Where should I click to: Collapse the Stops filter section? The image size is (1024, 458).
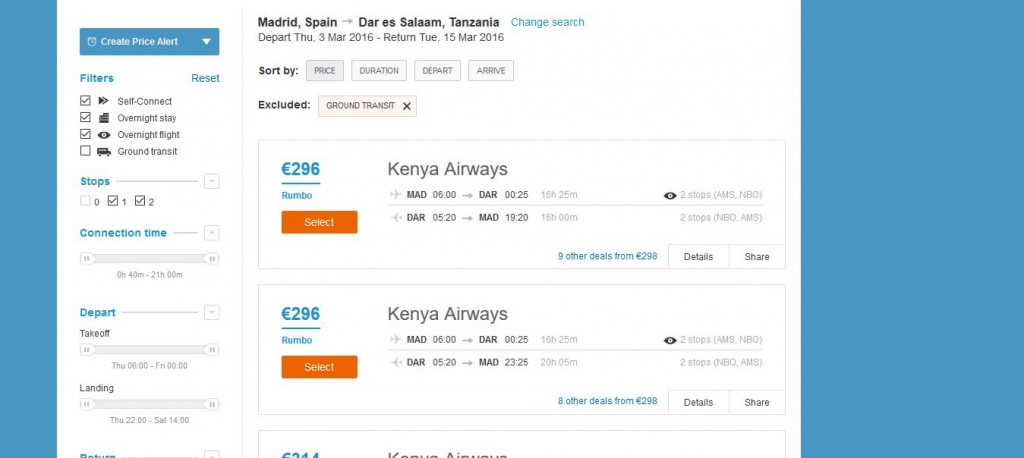(x=211, y=182)
